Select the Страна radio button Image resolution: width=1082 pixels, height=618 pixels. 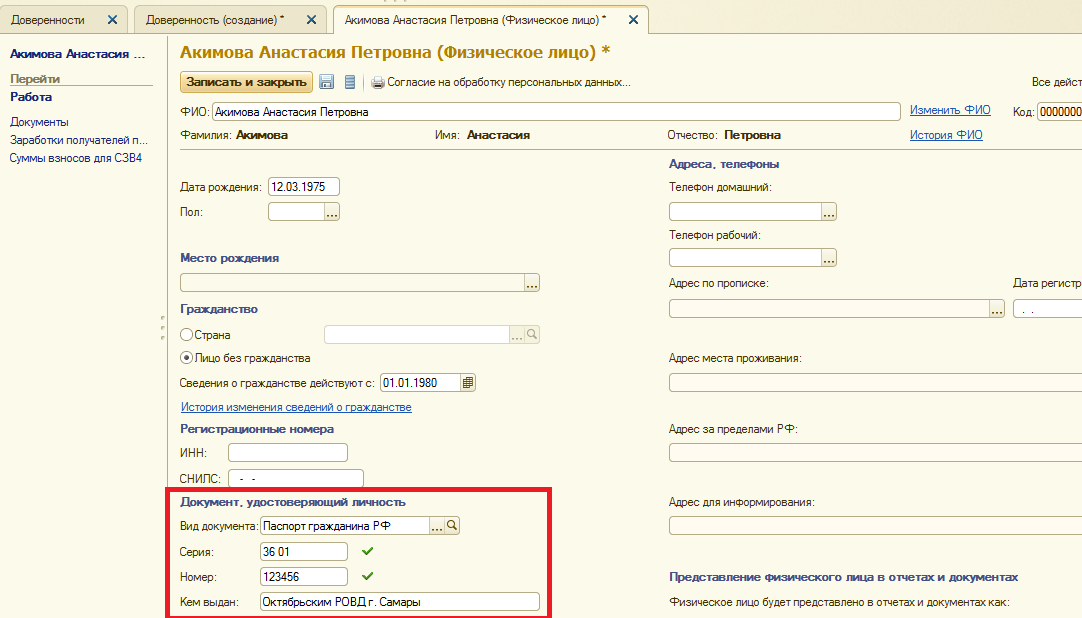pos(186,335)
